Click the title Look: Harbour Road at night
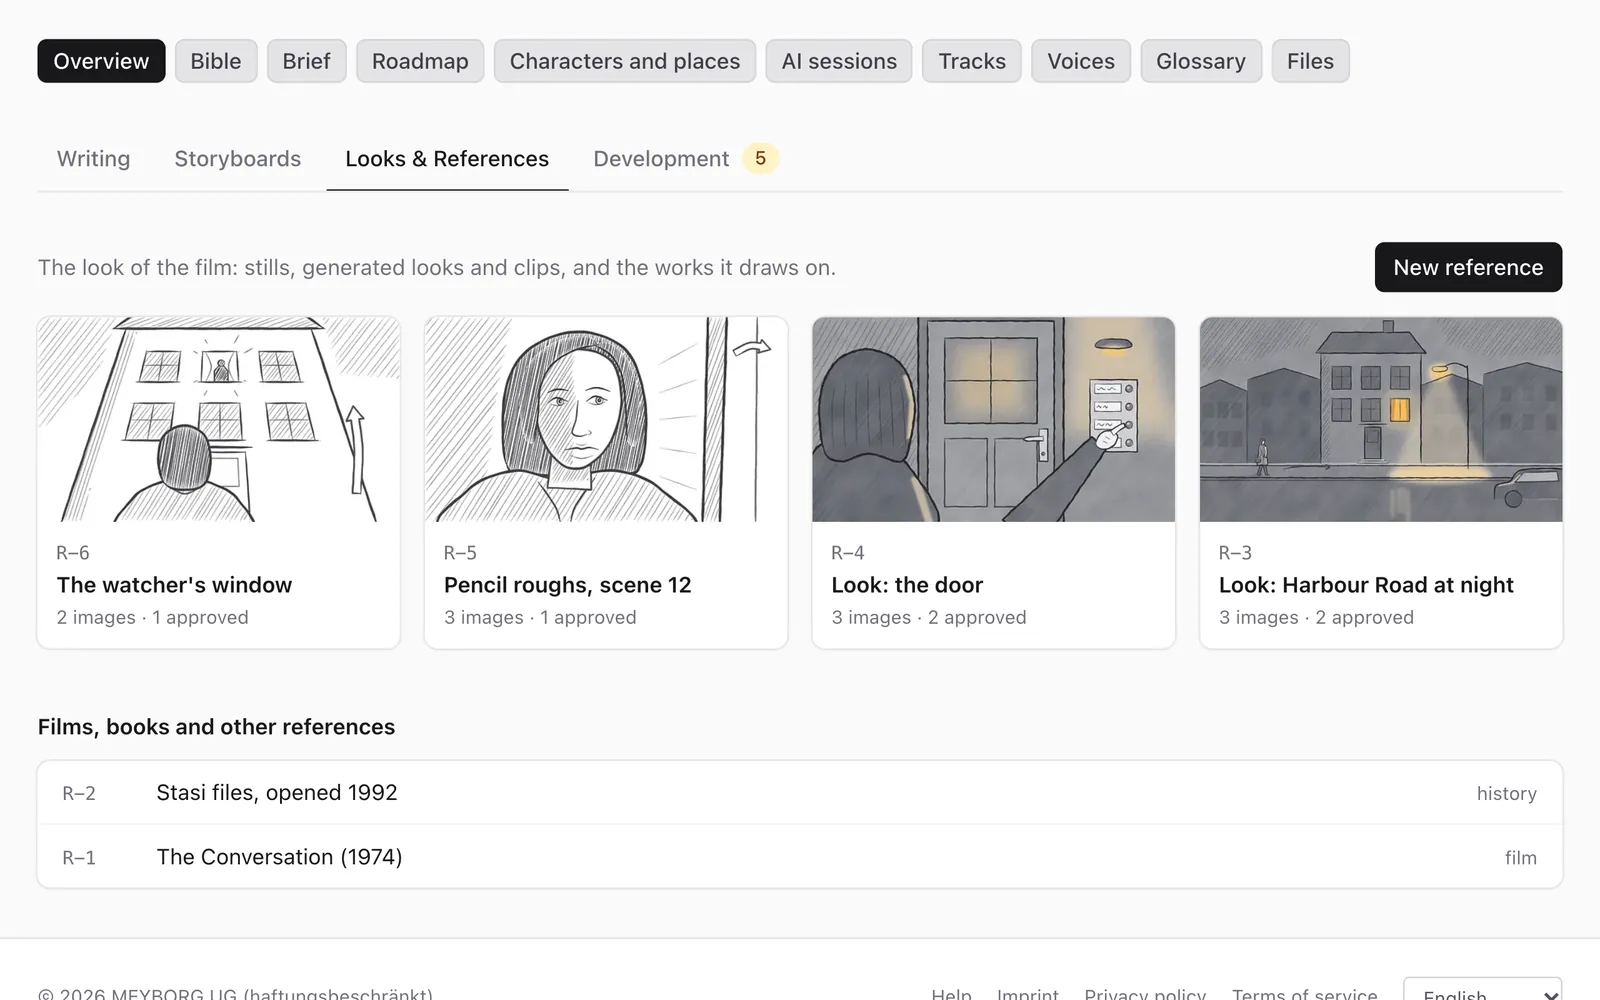Image resolution: width=1600 pixels, height=1000 pixels. (1366, 585)
